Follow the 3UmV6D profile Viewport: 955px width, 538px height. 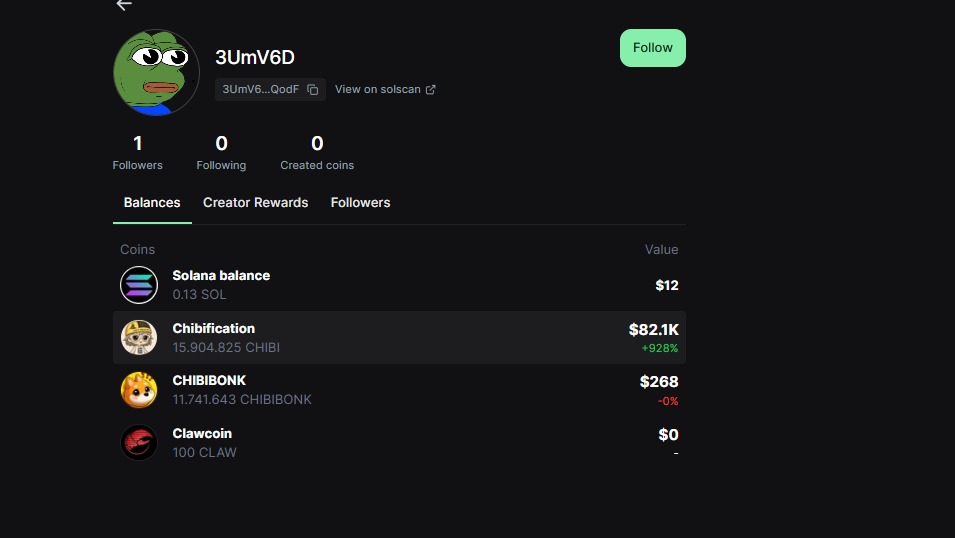[653, 48]
